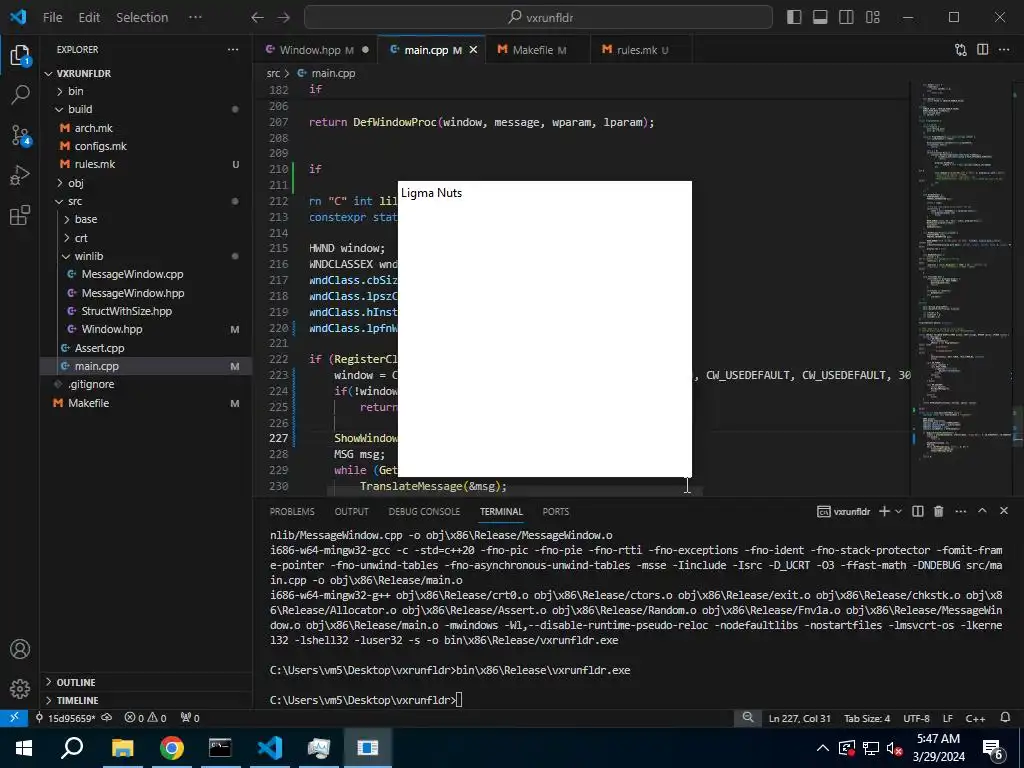Toggle secondary side bar layout icon
The image size is (1024, 768).
pos(846,18)
